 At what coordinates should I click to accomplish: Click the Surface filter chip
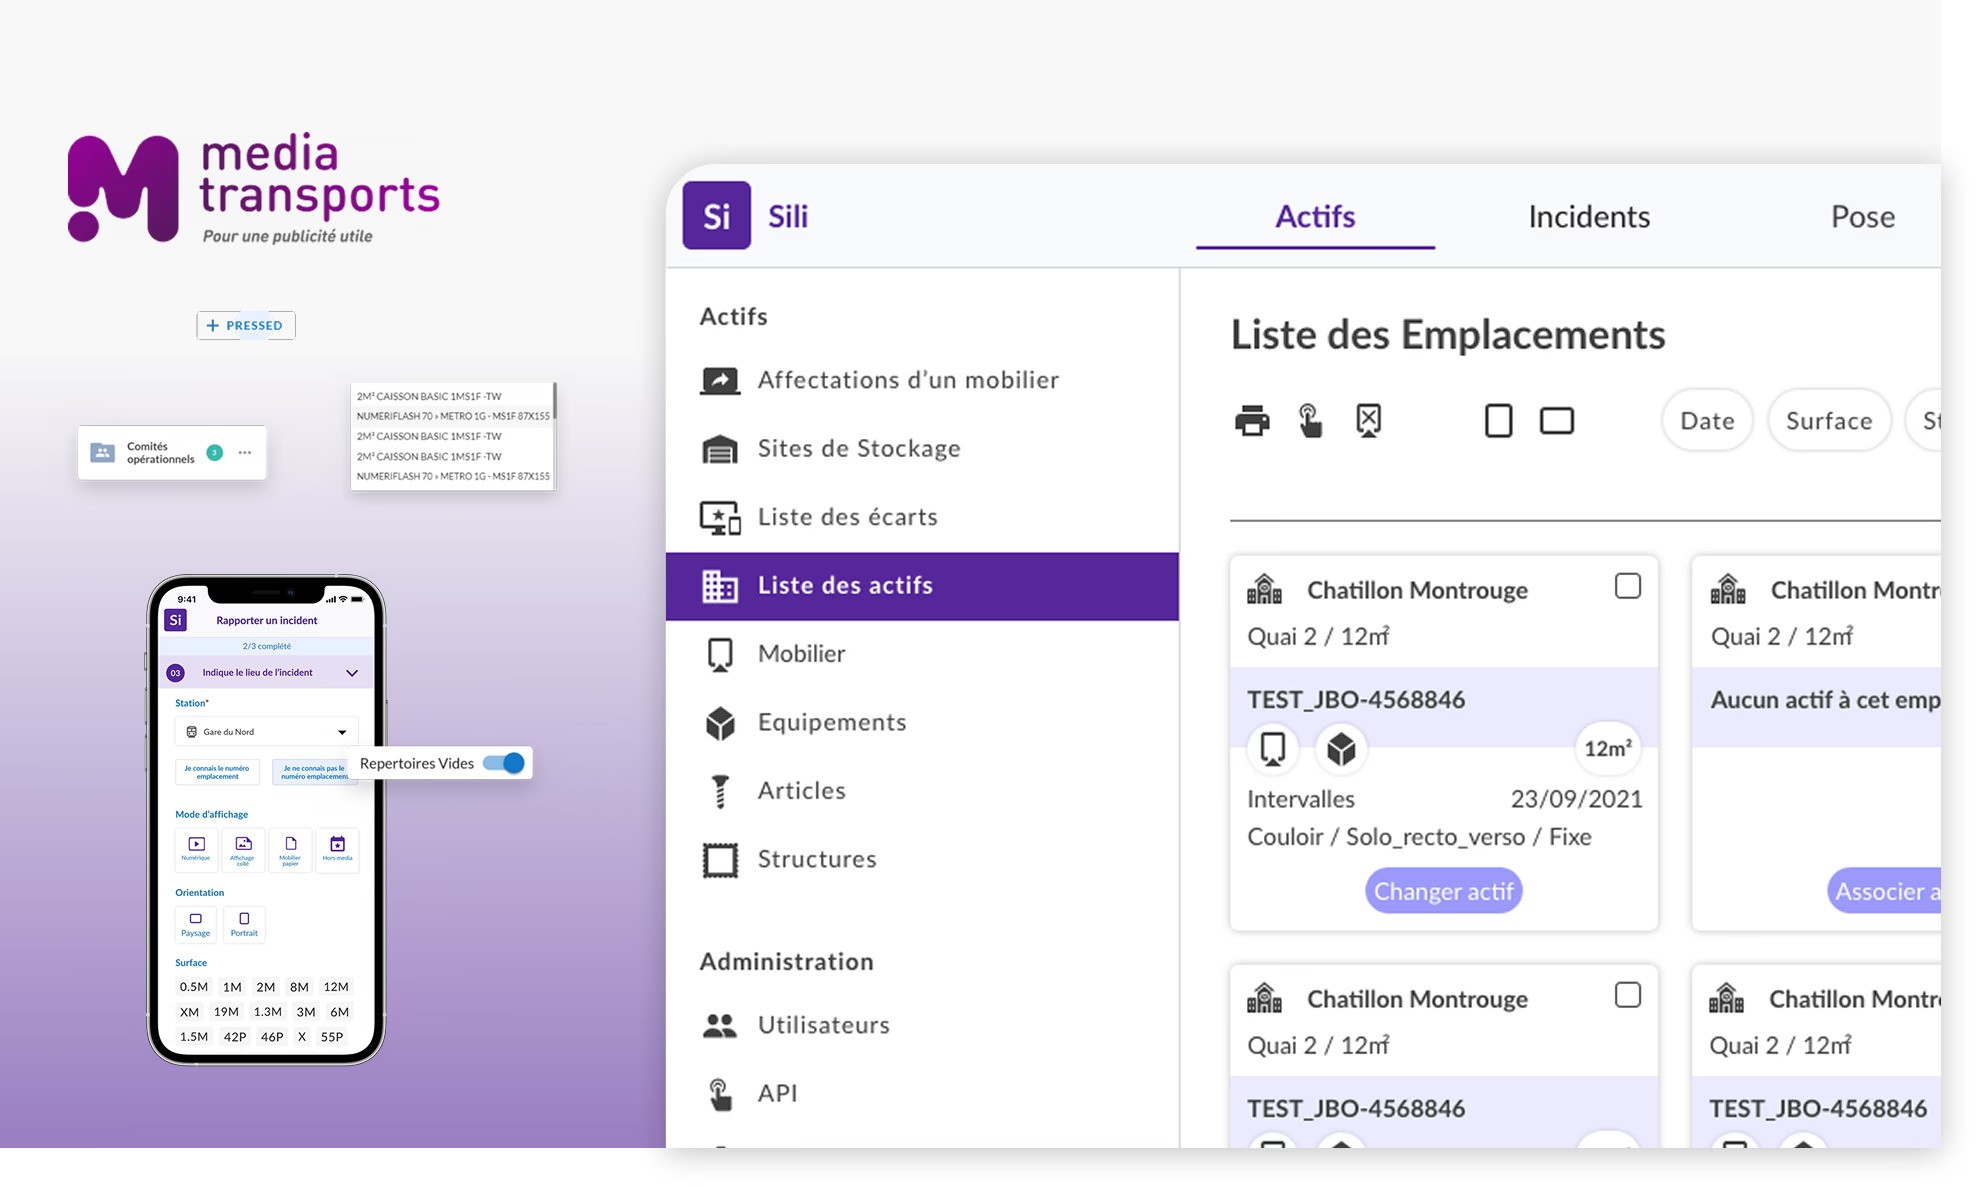pyautogui.click(x=1828, y=421)
